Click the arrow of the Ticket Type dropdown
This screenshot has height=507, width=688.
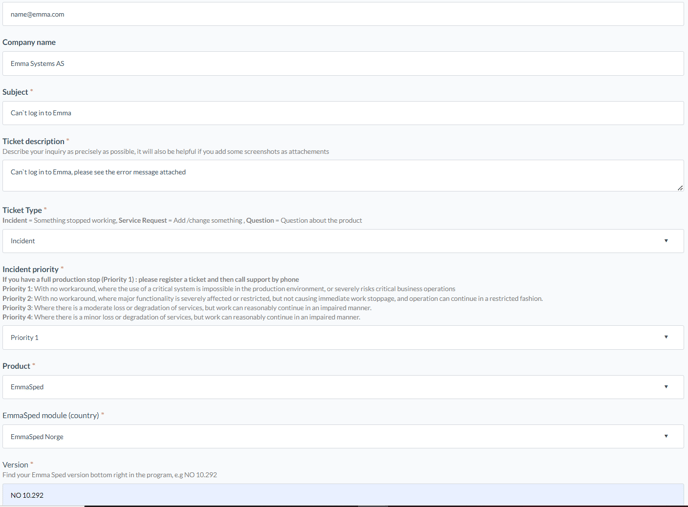(666, 241)
